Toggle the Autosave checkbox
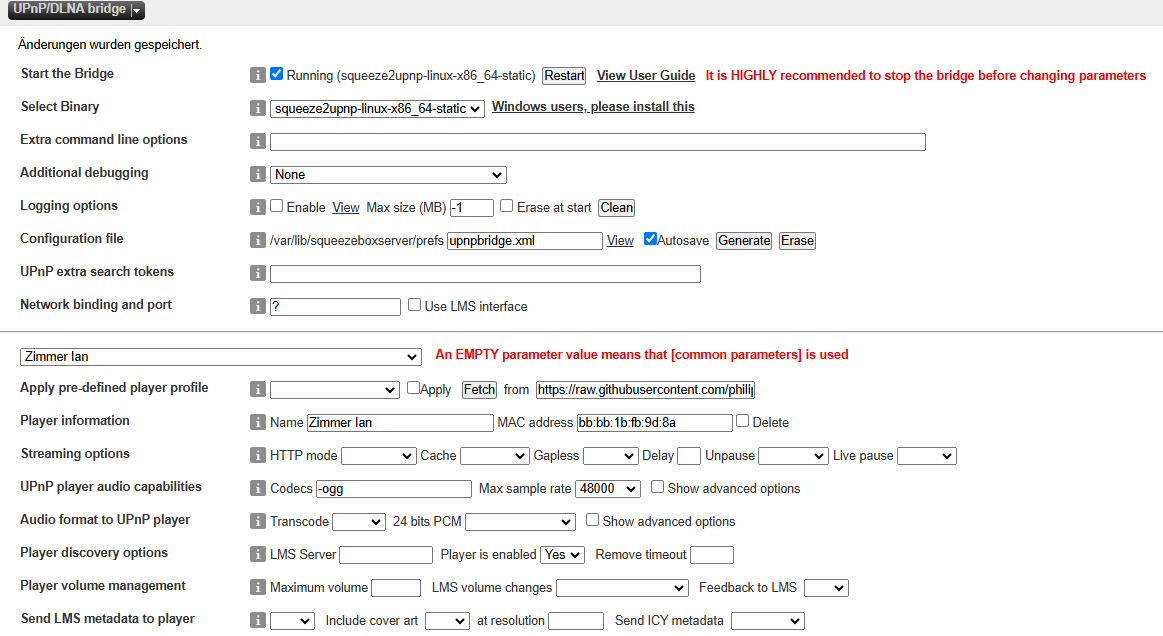Image resolution: width=1163 pixels, height=636 pixels. [x=650, y=238]
